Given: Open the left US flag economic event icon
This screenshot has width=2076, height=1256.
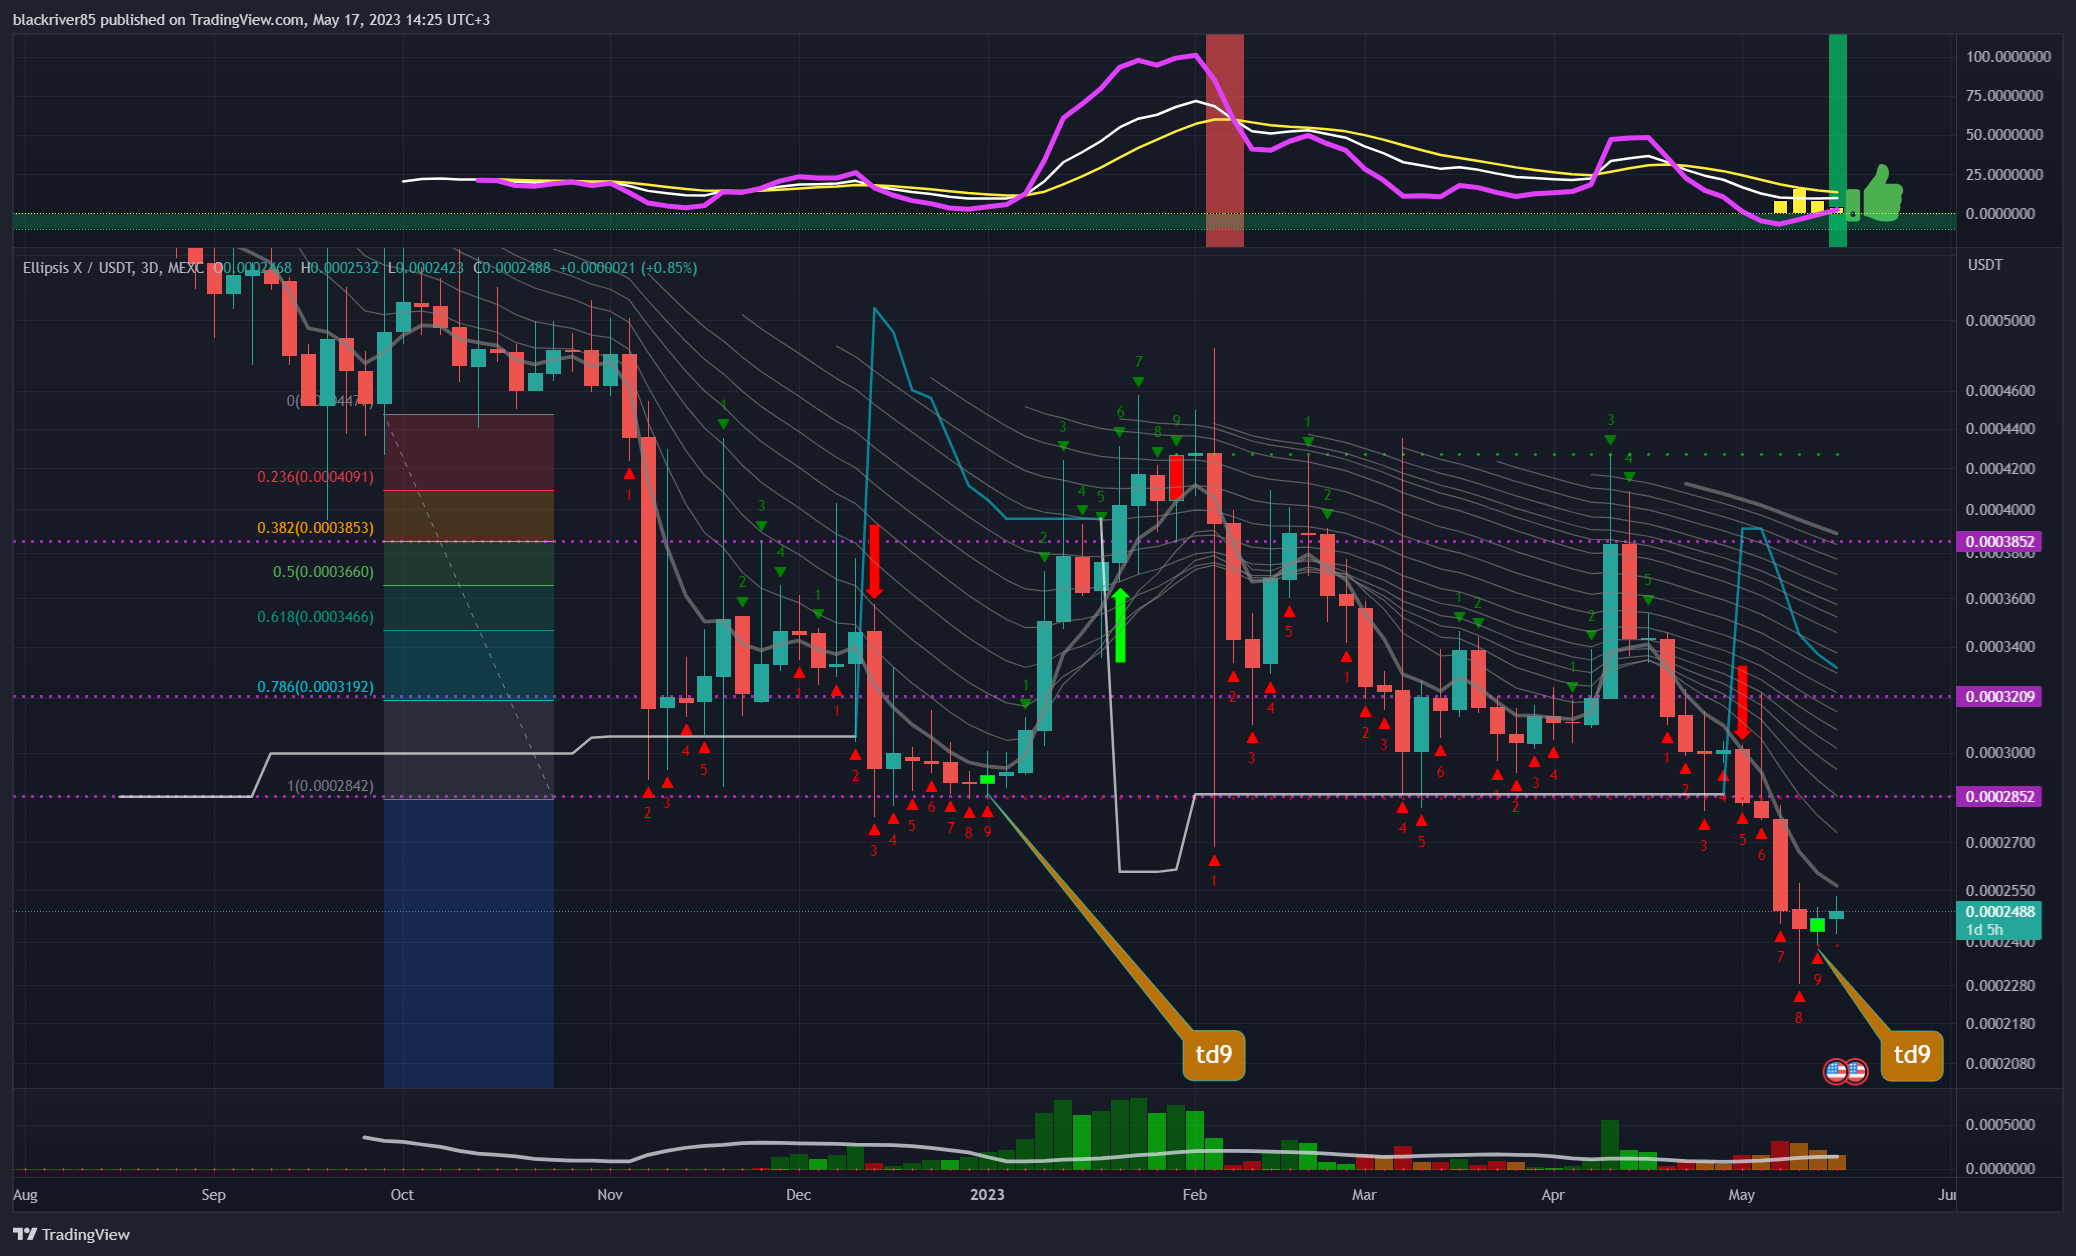Looking at the screenshot, I should [1836, 1072].
